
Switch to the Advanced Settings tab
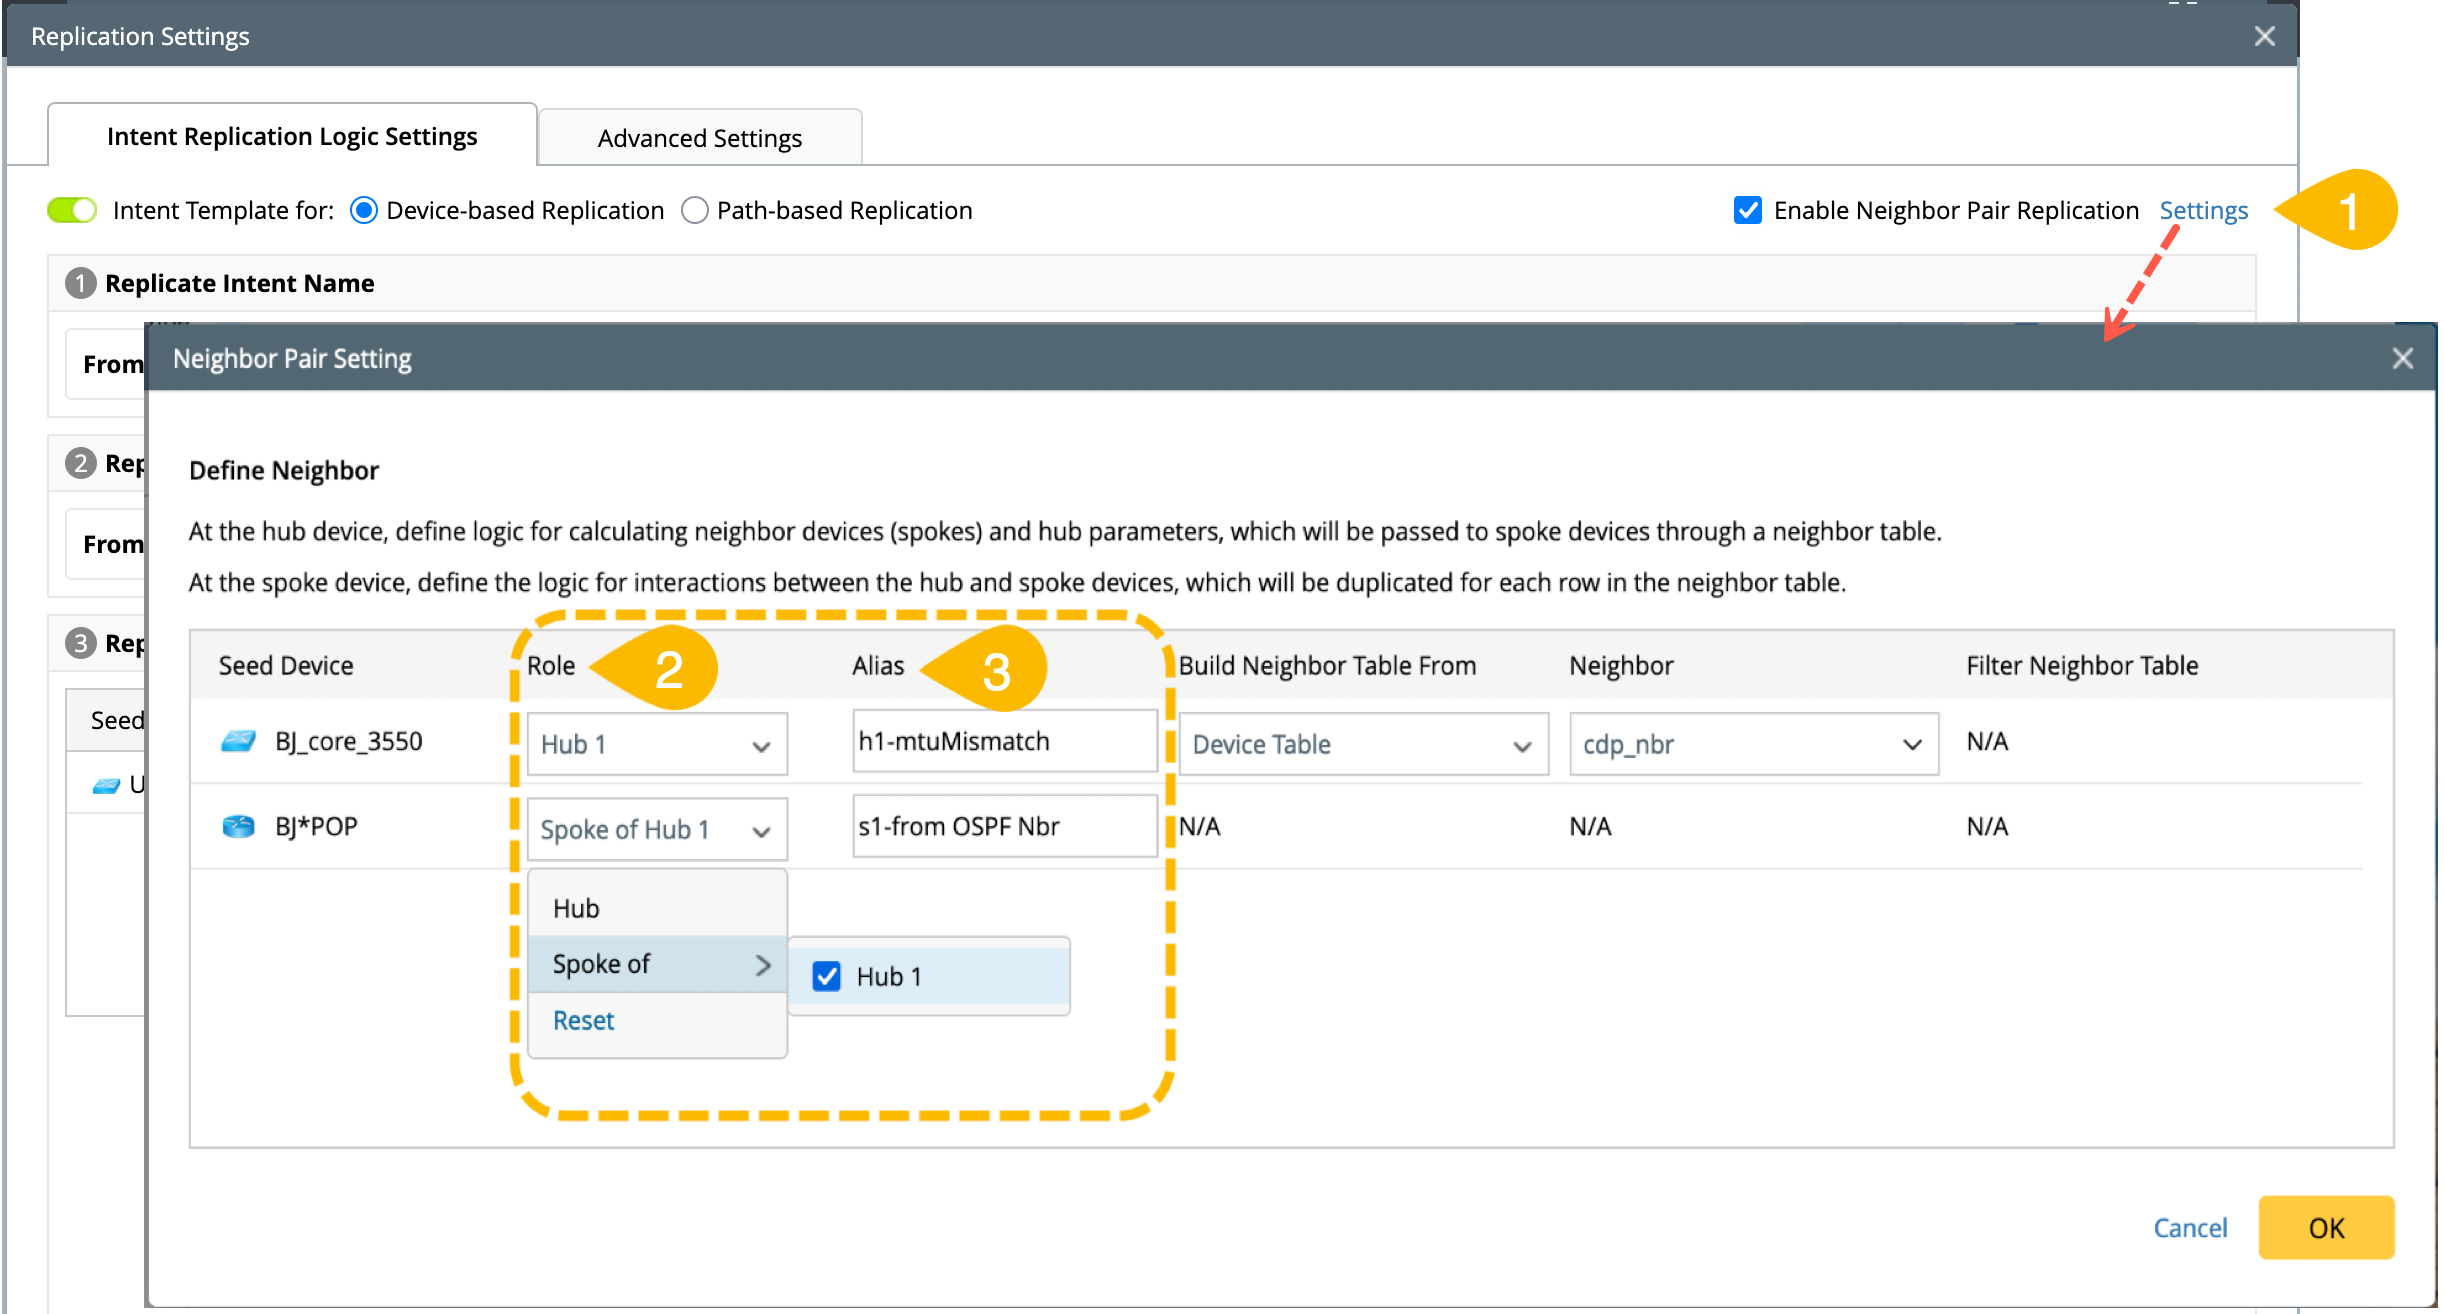699,138
